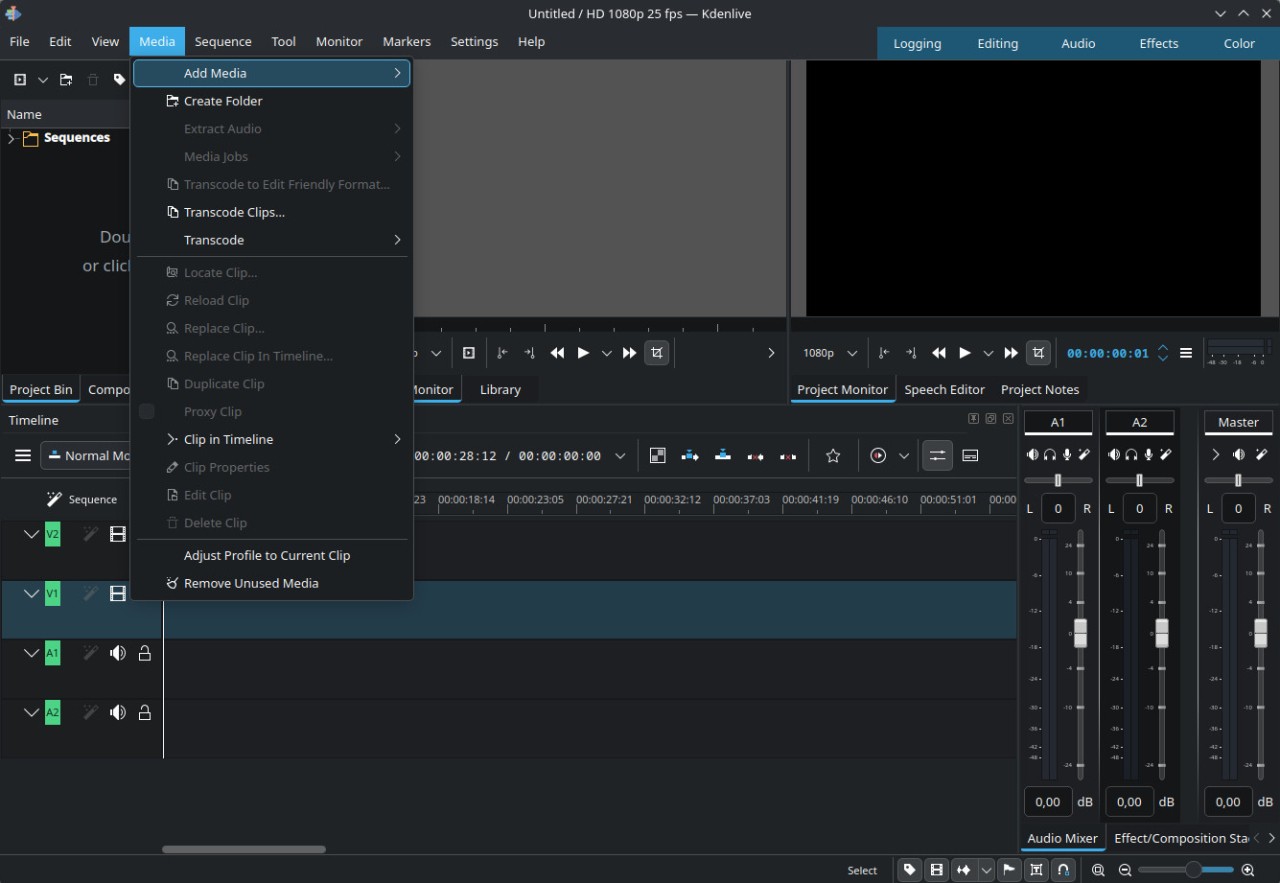This screenshot has height=883, width=1280.
Task: Select the Color workspace layout button
Action: coord(1238,43)
